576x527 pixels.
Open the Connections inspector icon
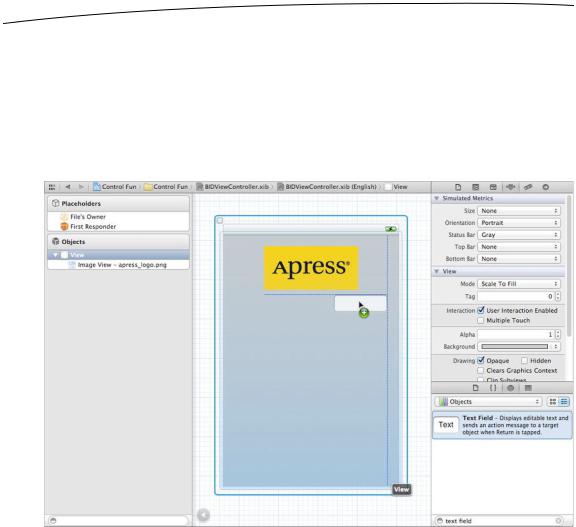tap(546, 187)
